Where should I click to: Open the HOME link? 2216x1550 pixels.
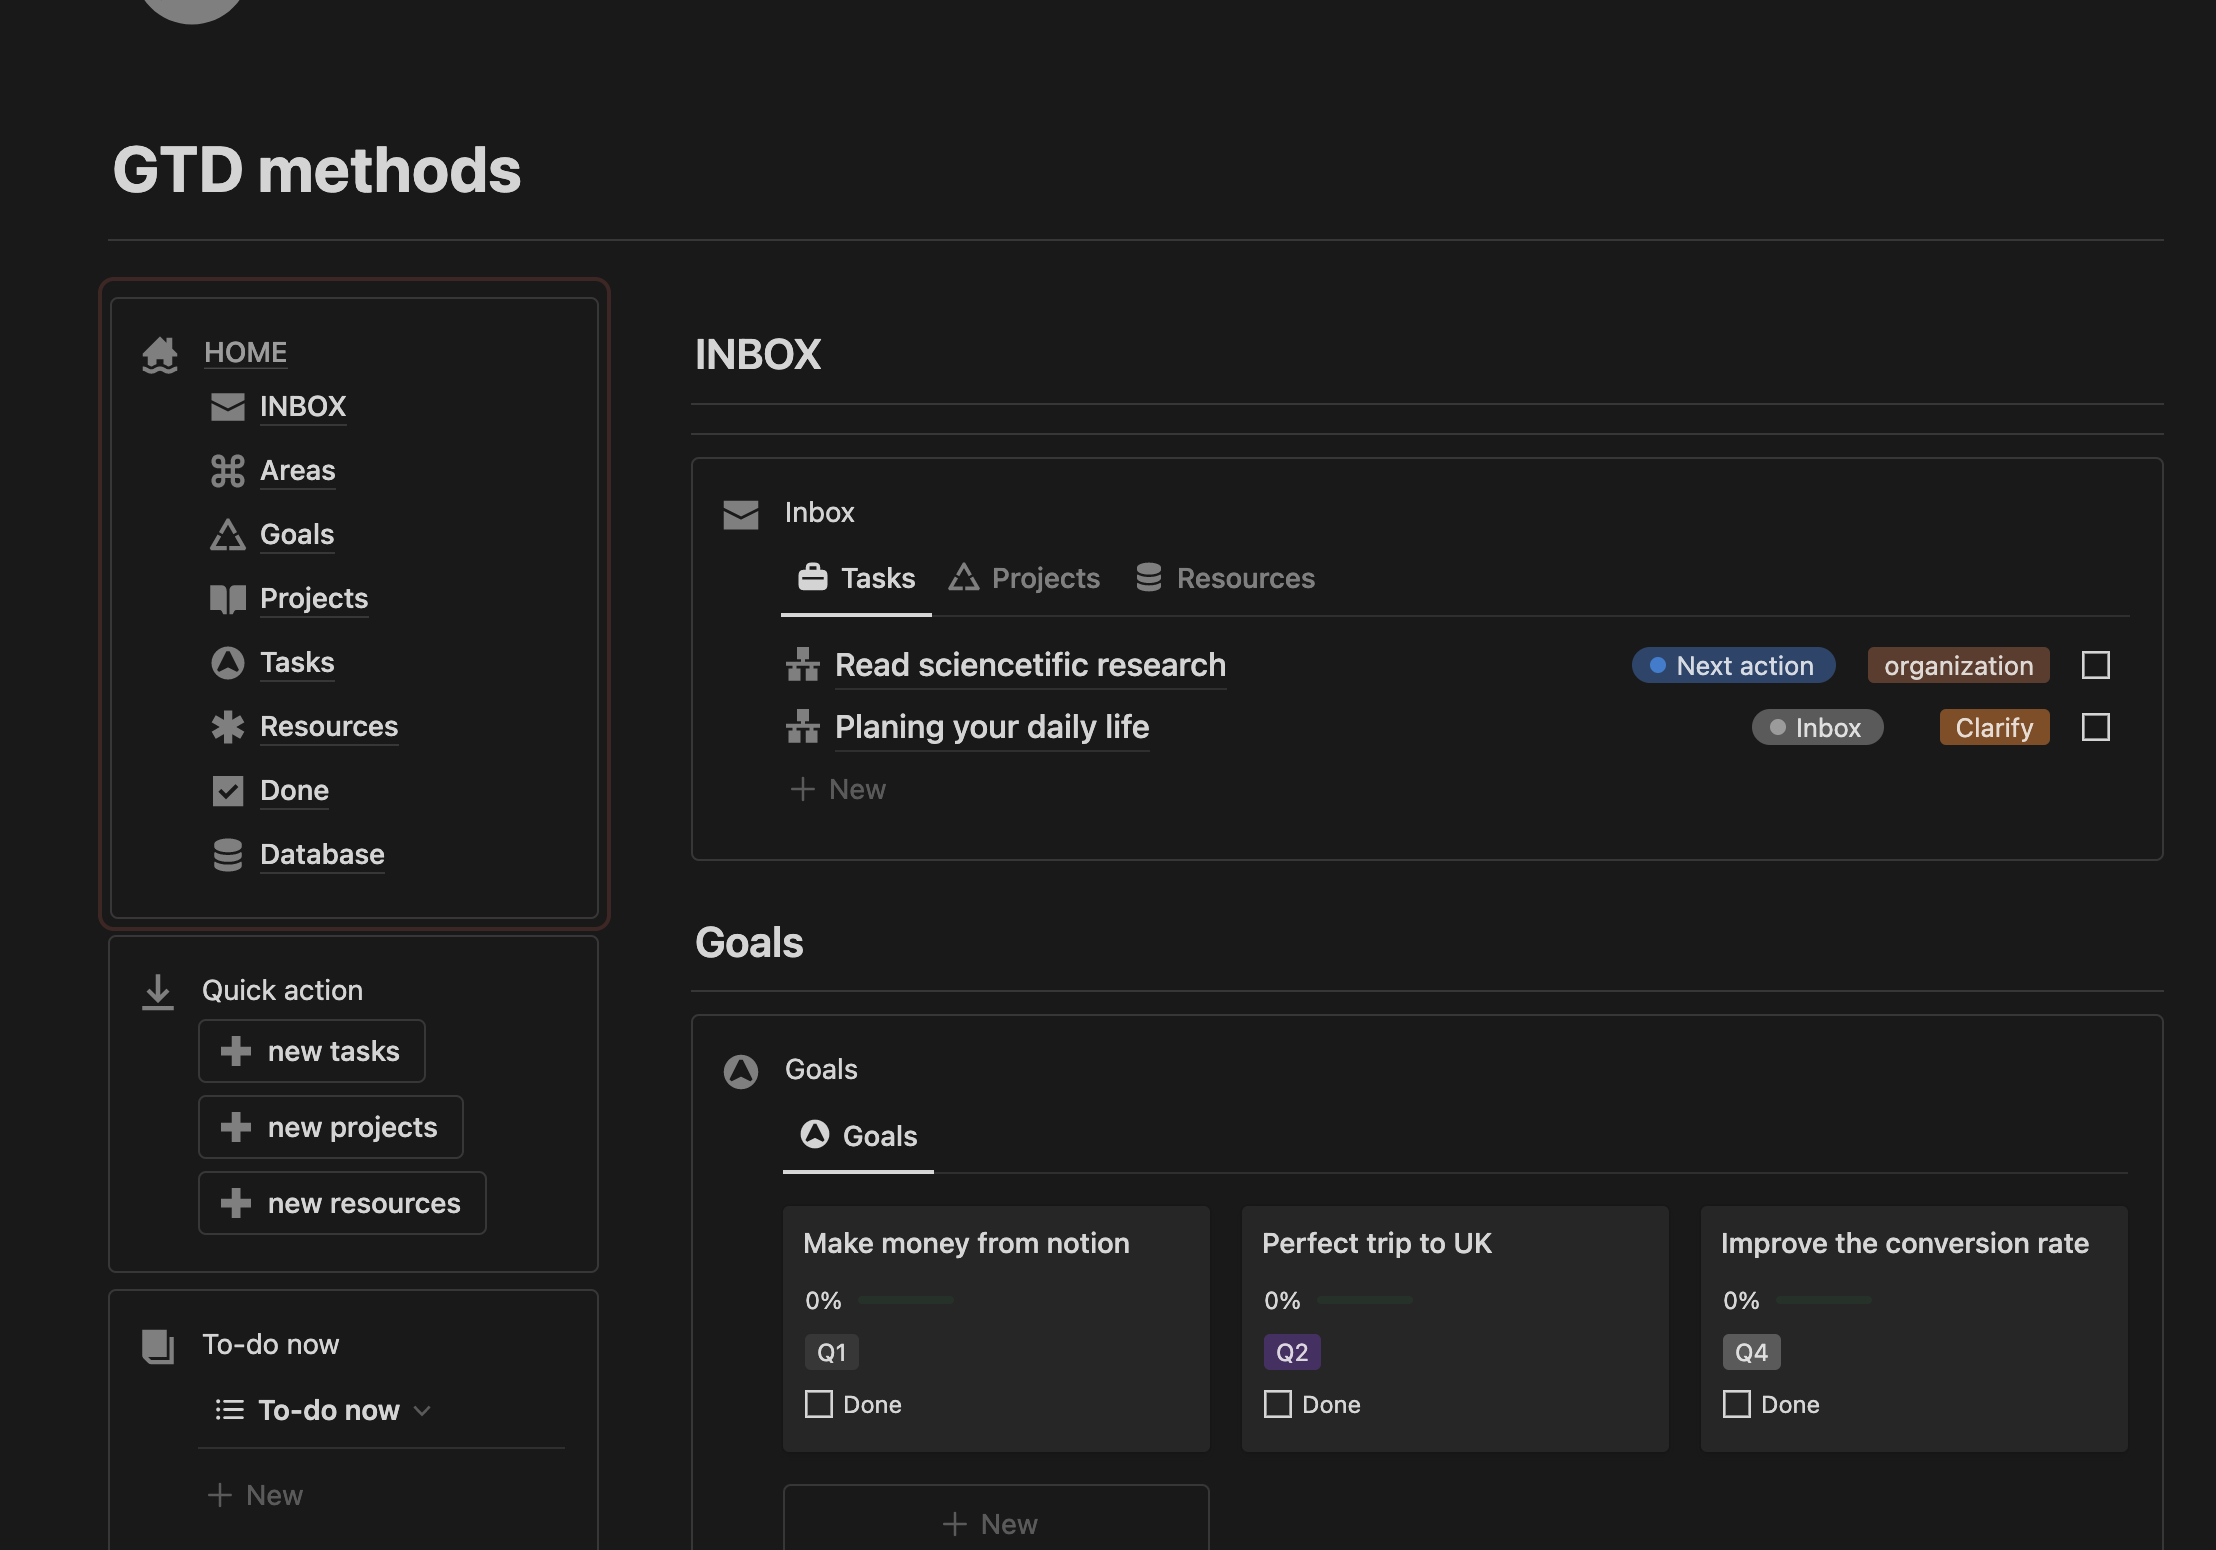point(245,352)
